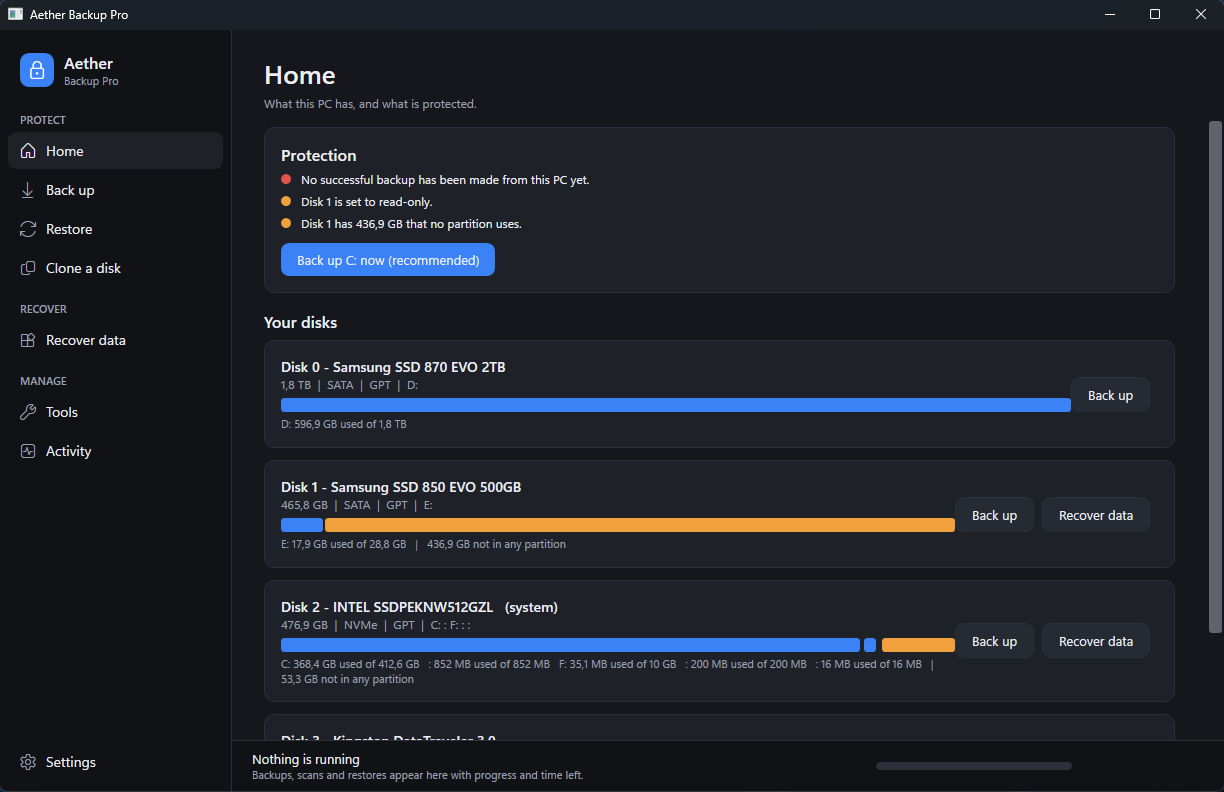Click the red no-backup warning dot
This screenshot has height=792, width=1224.
[x=286, y=179]
